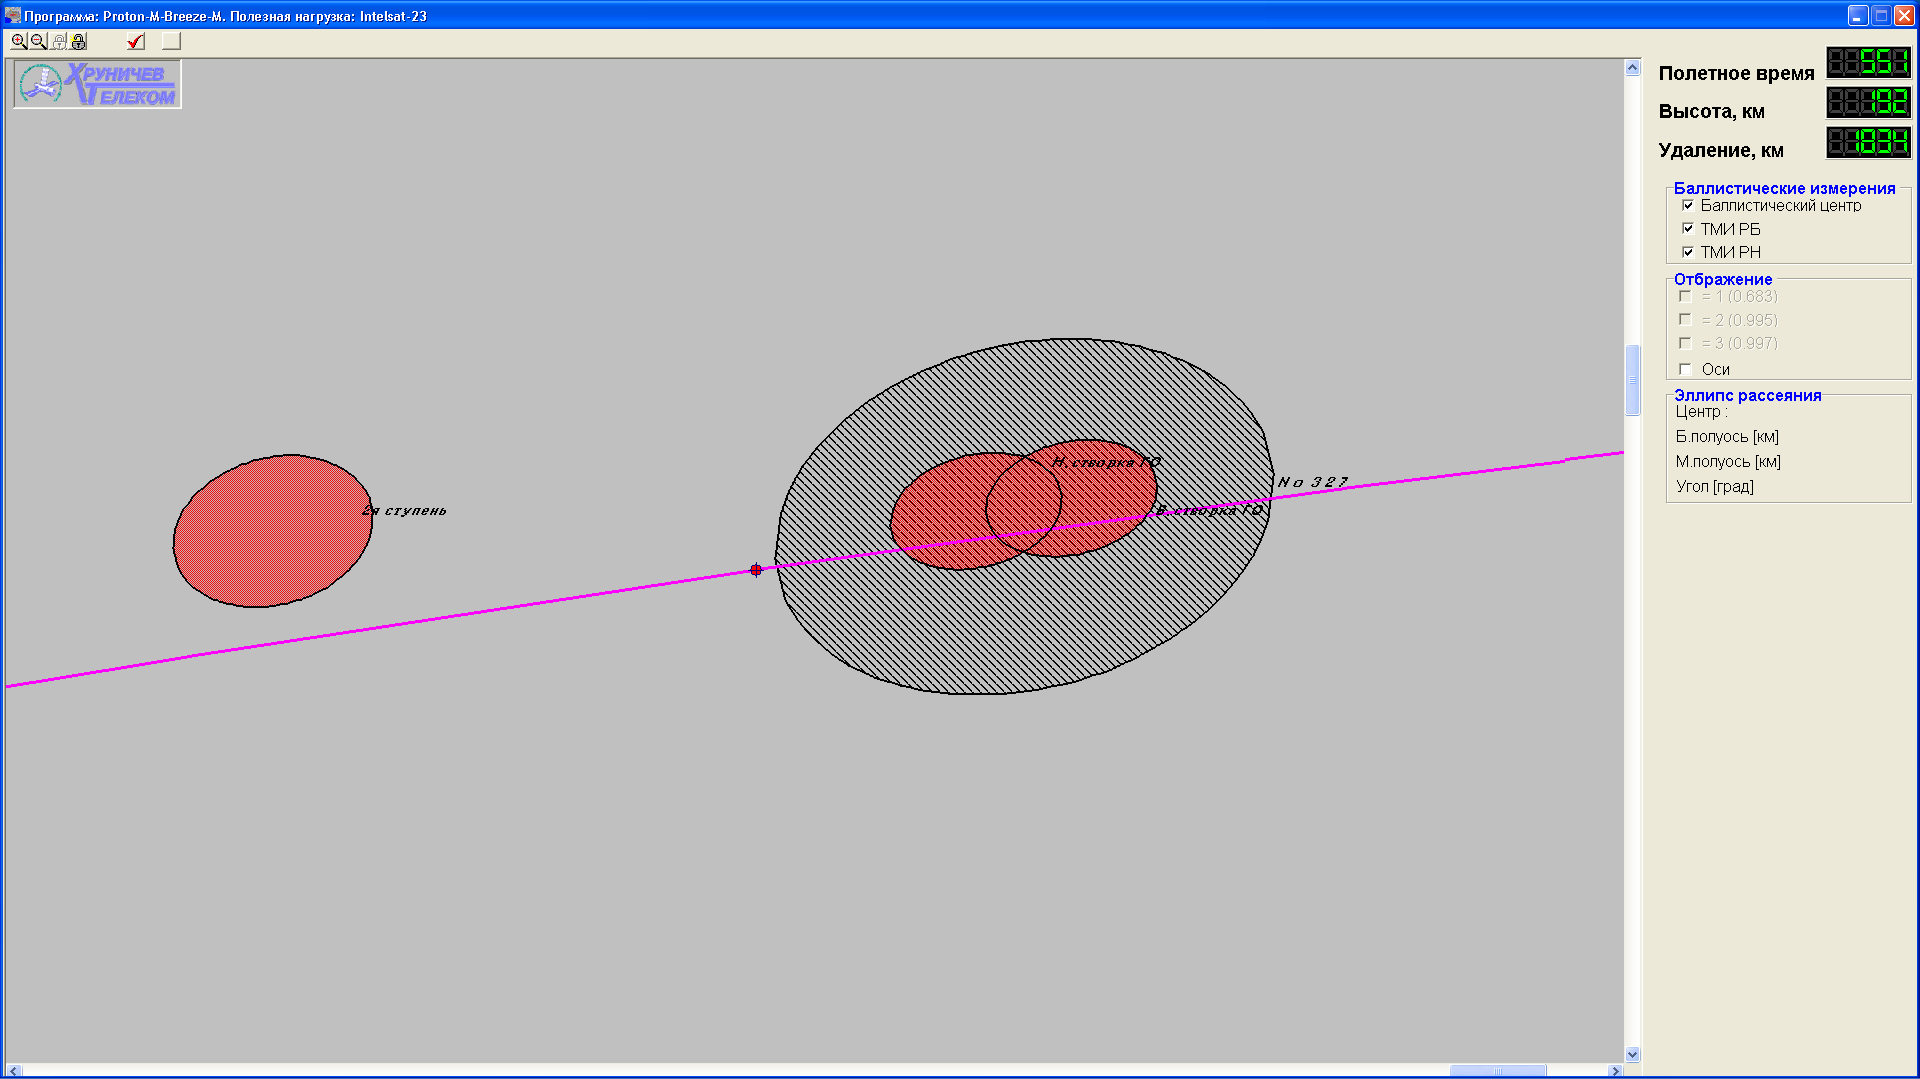Click the blank square toolbar button

click(171, 41)
